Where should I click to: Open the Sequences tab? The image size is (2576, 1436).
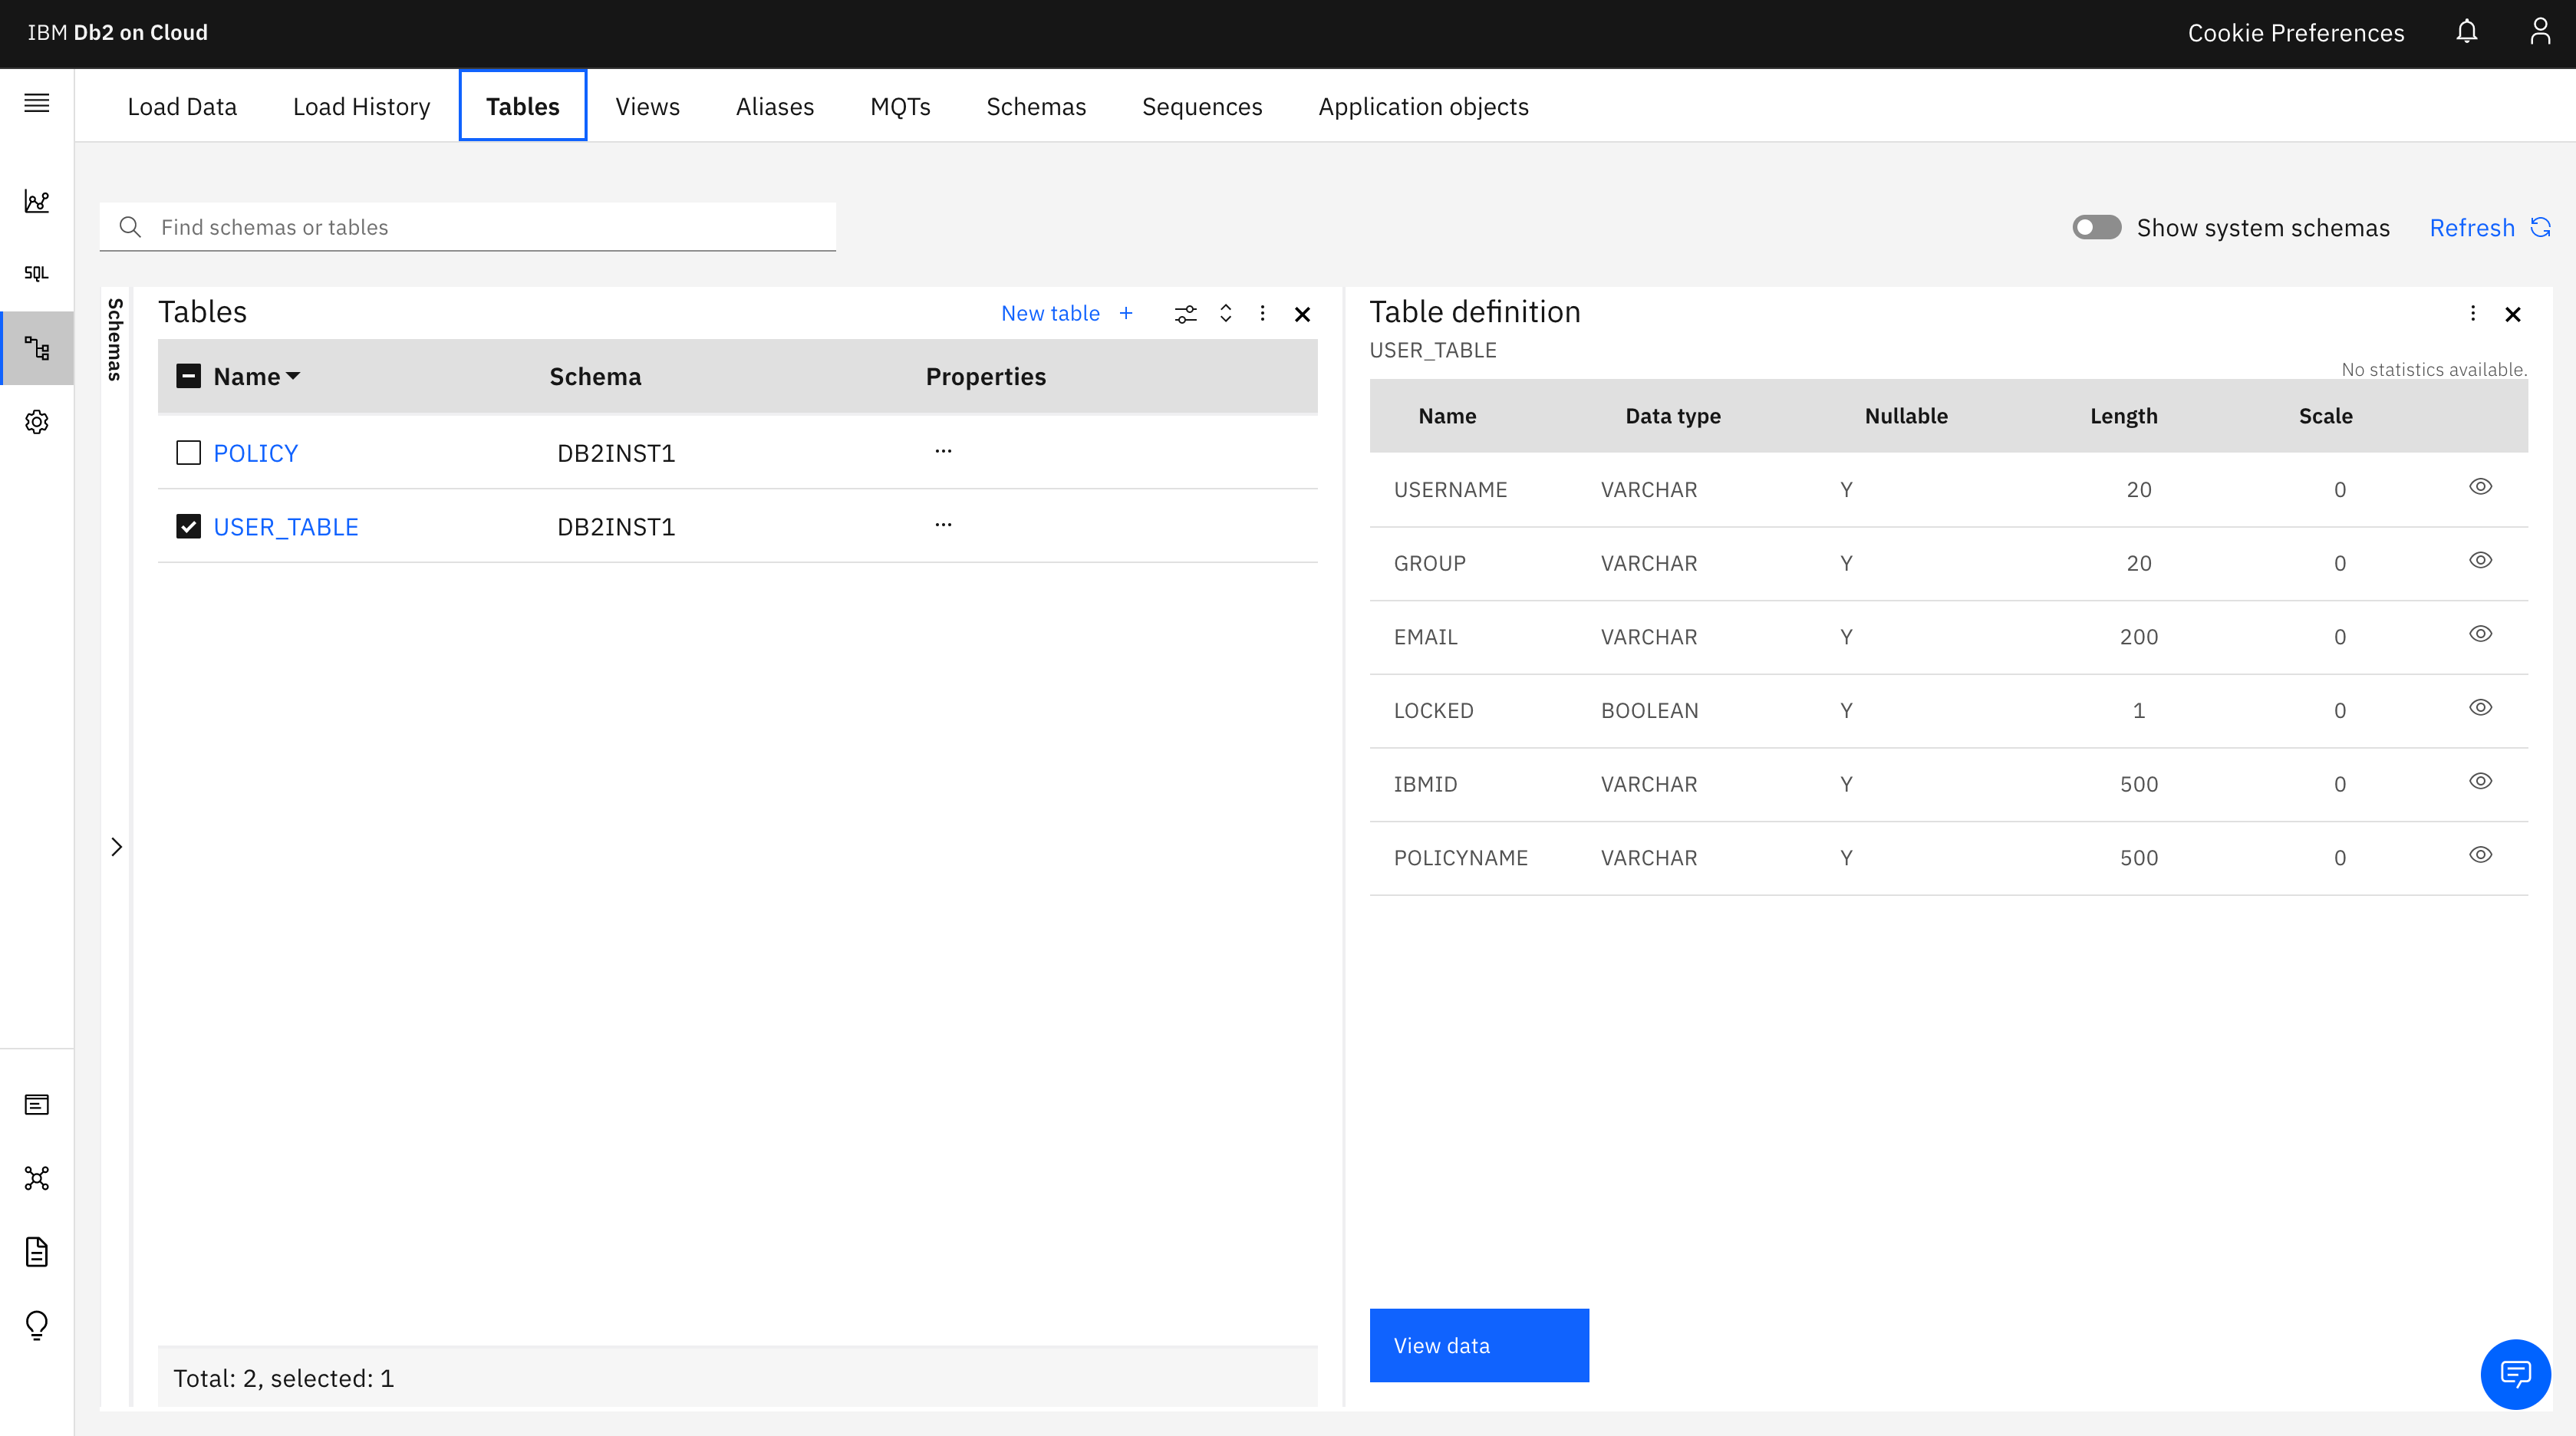click(x=1201, y=106)
